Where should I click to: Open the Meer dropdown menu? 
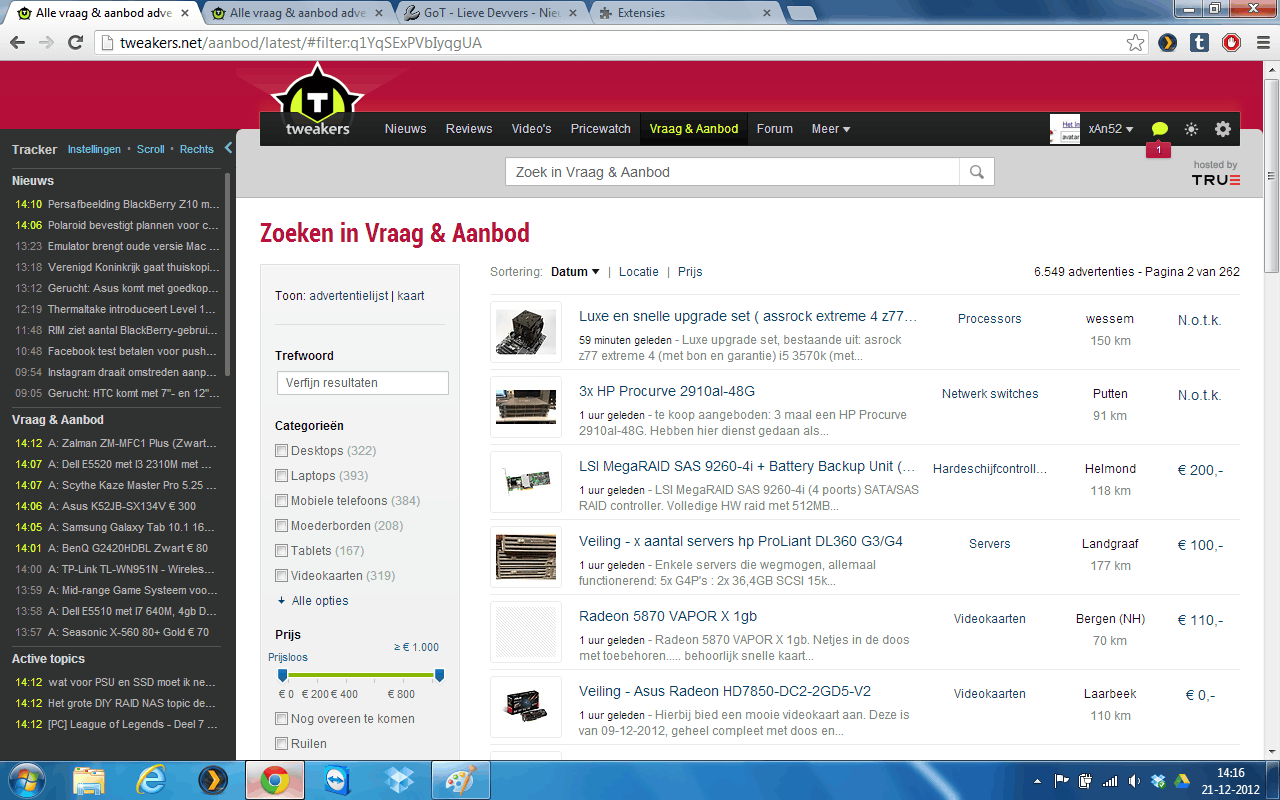pyautogui.click(x=831, y=129)
